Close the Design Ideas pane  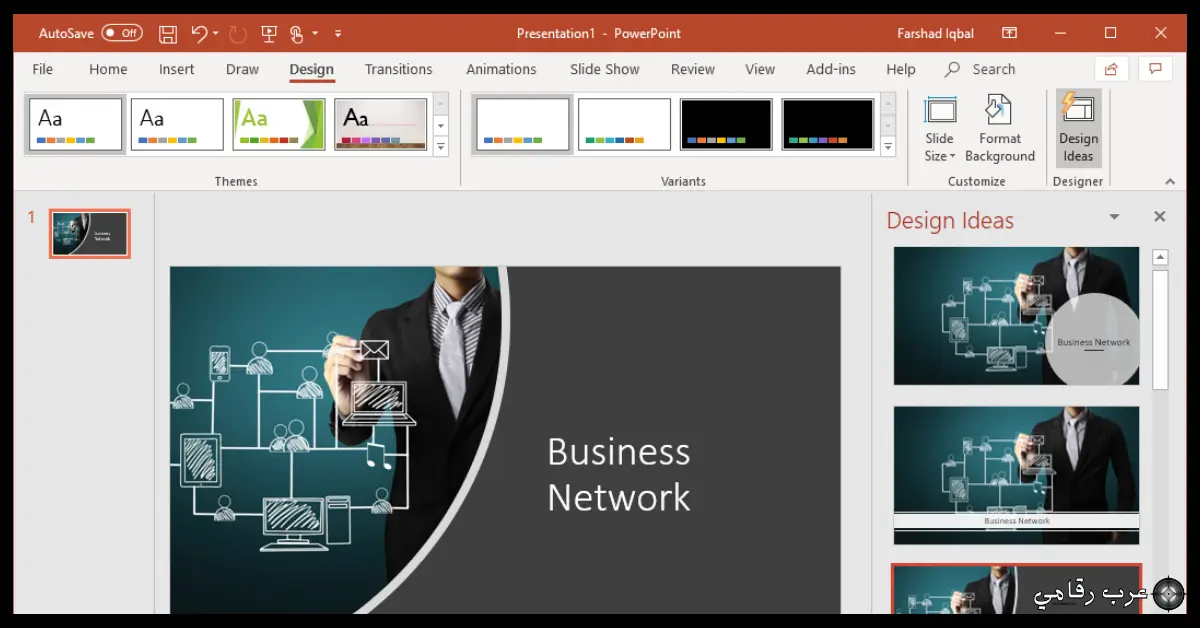tap(1159, 217)
